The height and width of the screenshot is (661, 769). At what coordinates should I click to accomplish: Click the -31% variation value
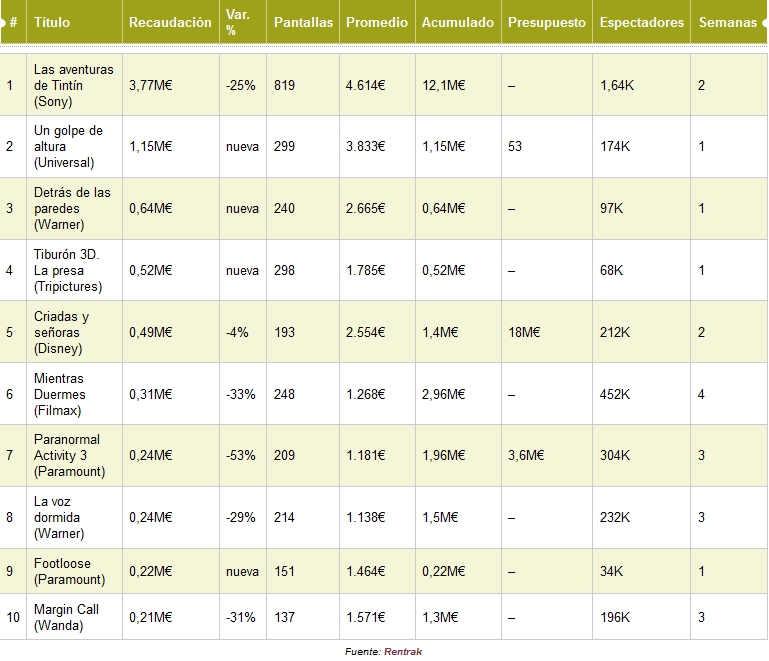[x=240, y=617]
